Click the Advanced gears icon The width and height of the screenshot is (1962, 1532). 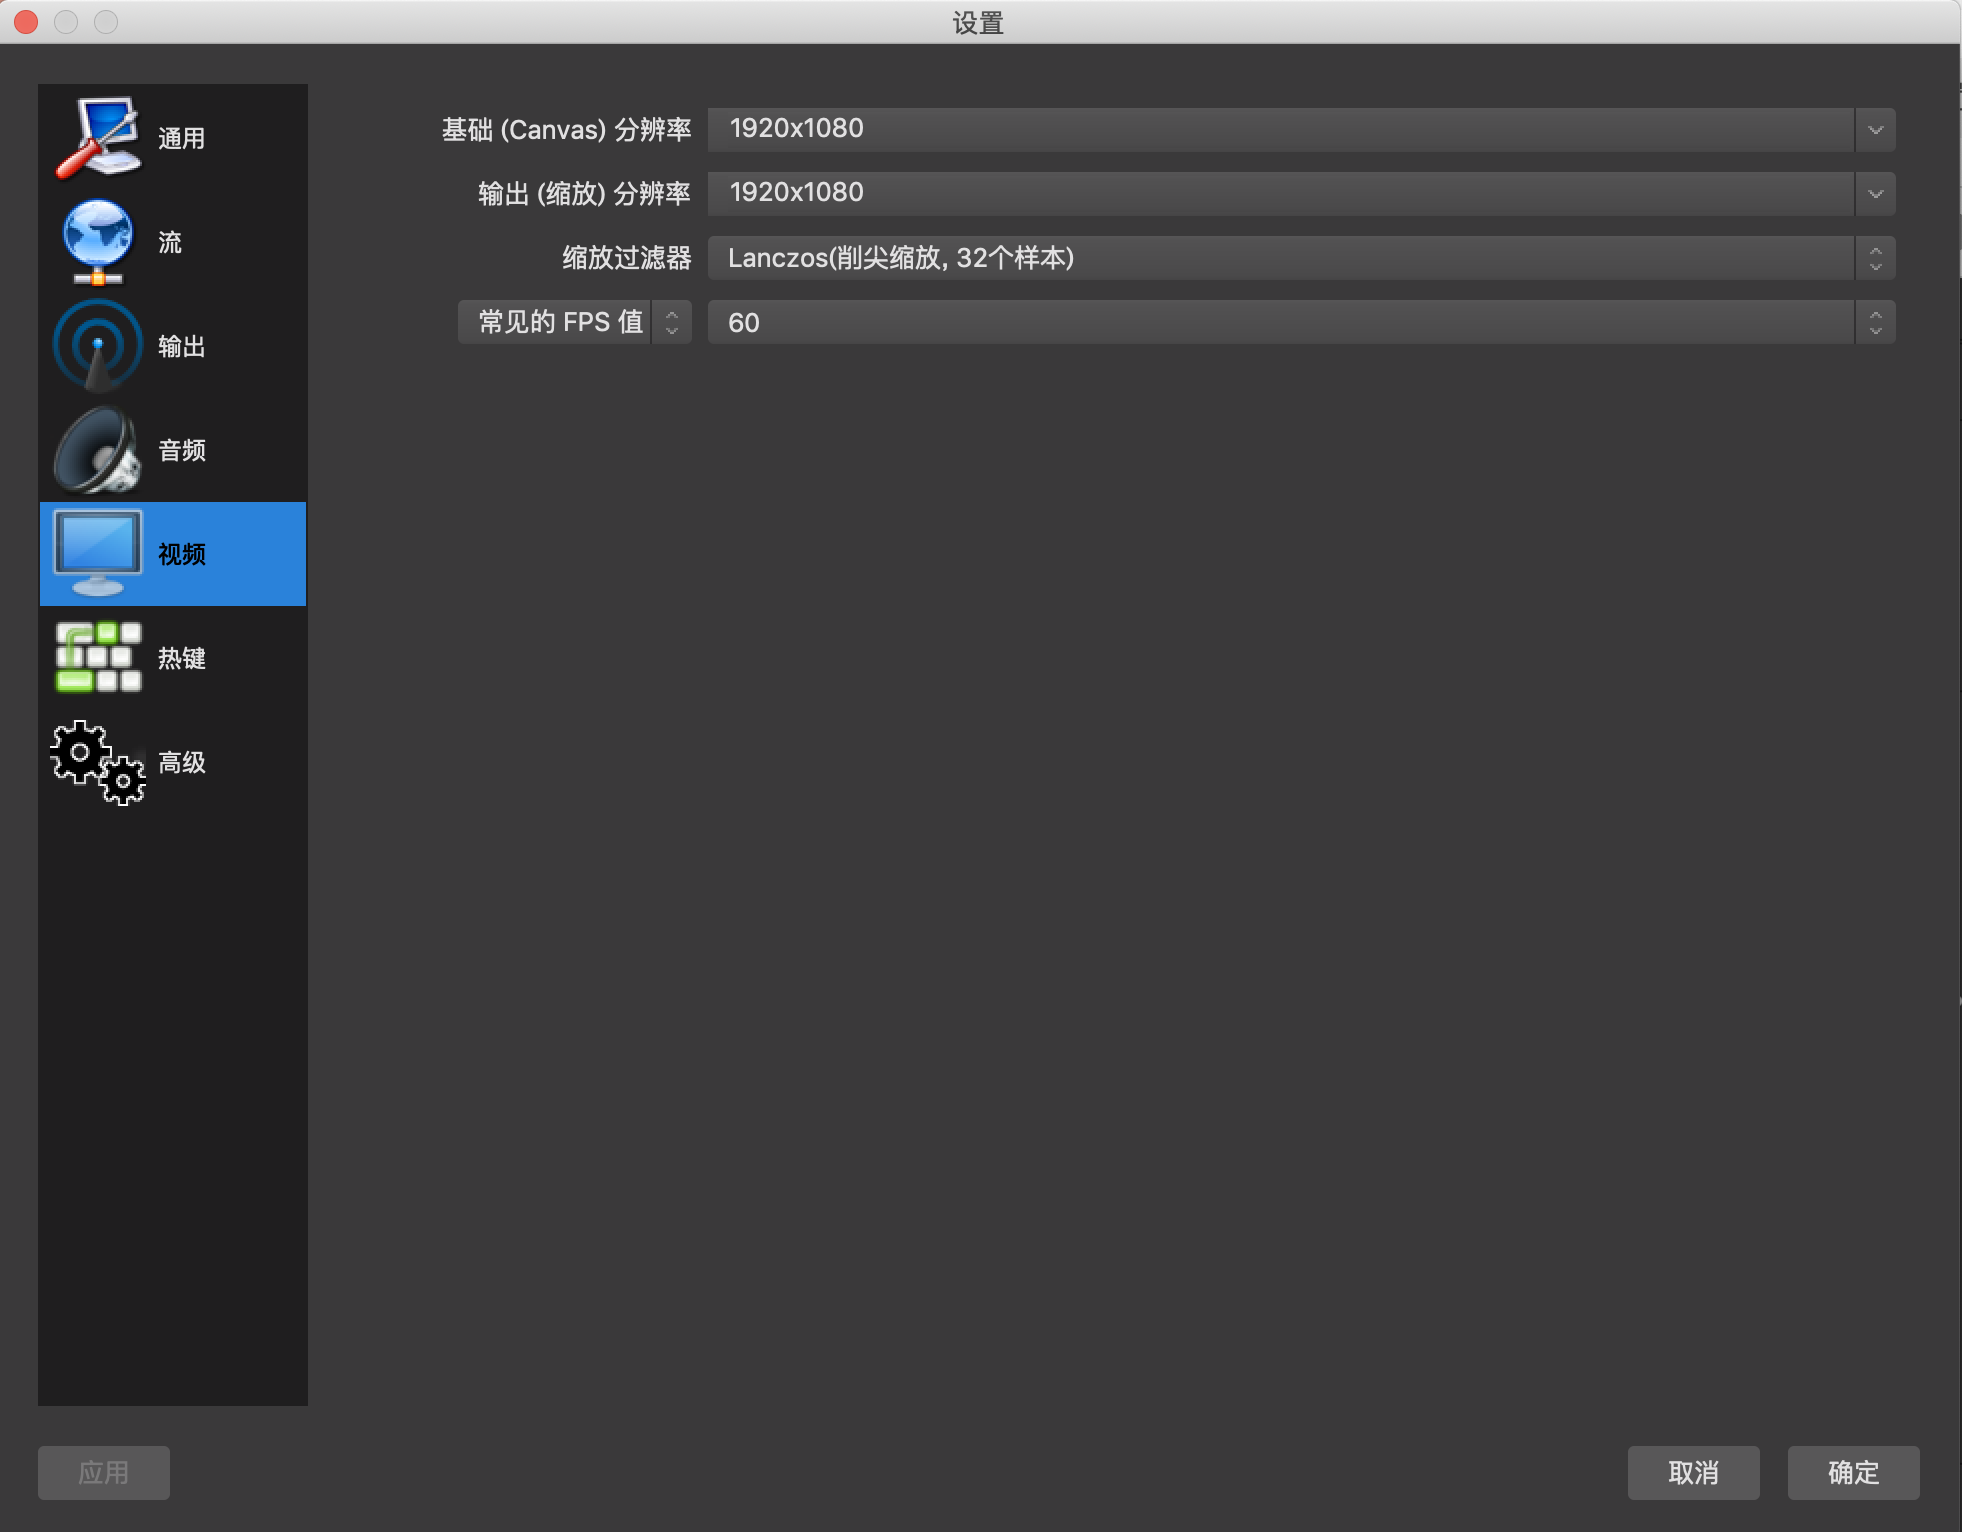pos(97,762)
